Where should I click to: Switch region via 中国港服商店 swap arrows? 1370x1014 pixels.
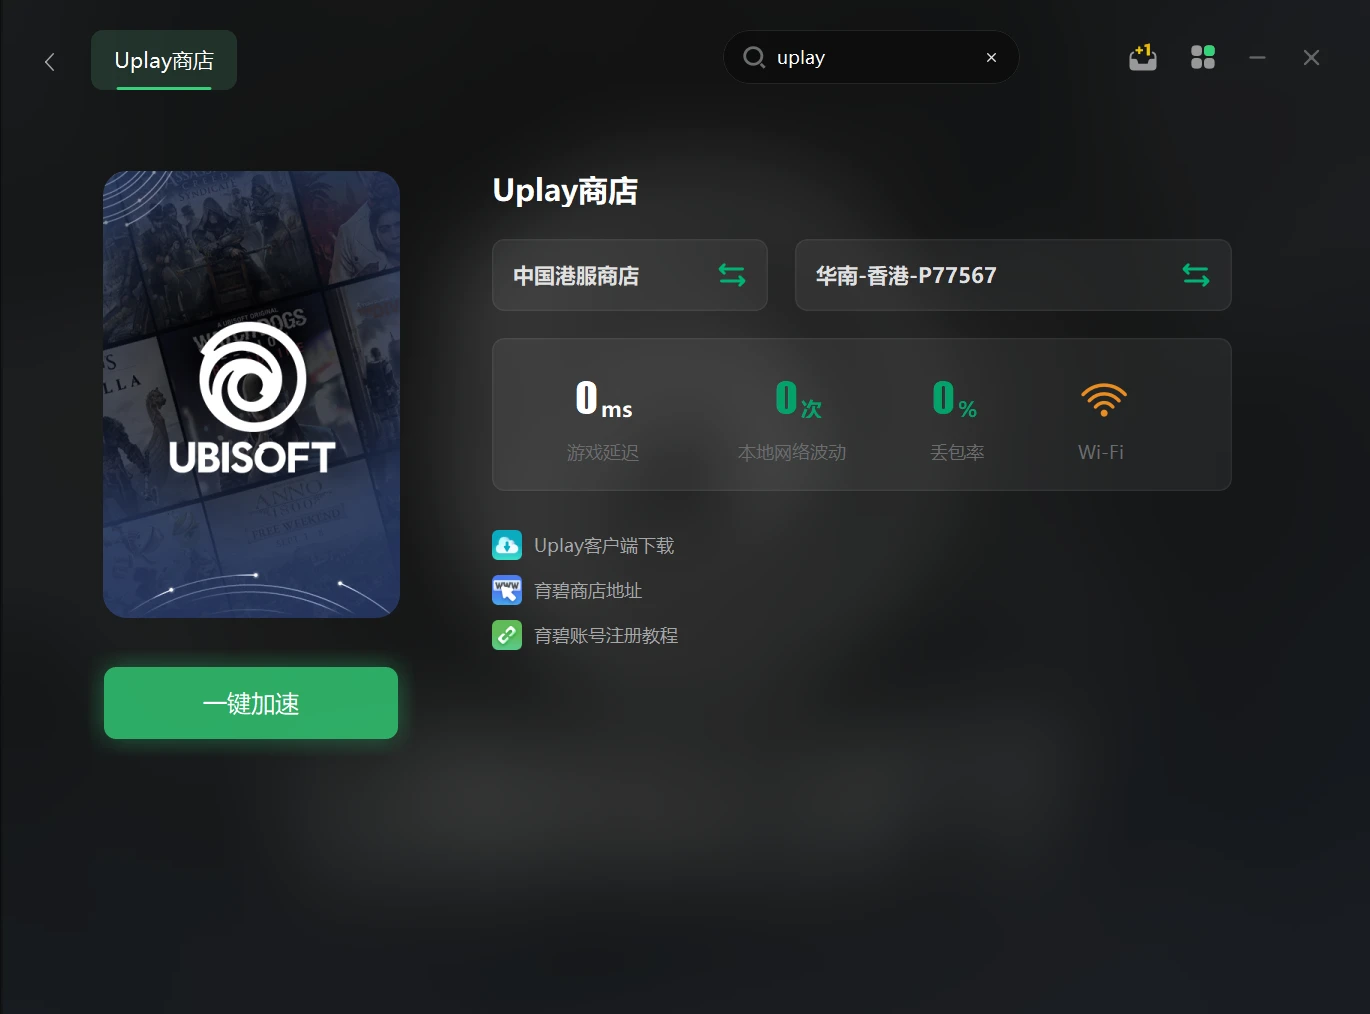(732, 275)
